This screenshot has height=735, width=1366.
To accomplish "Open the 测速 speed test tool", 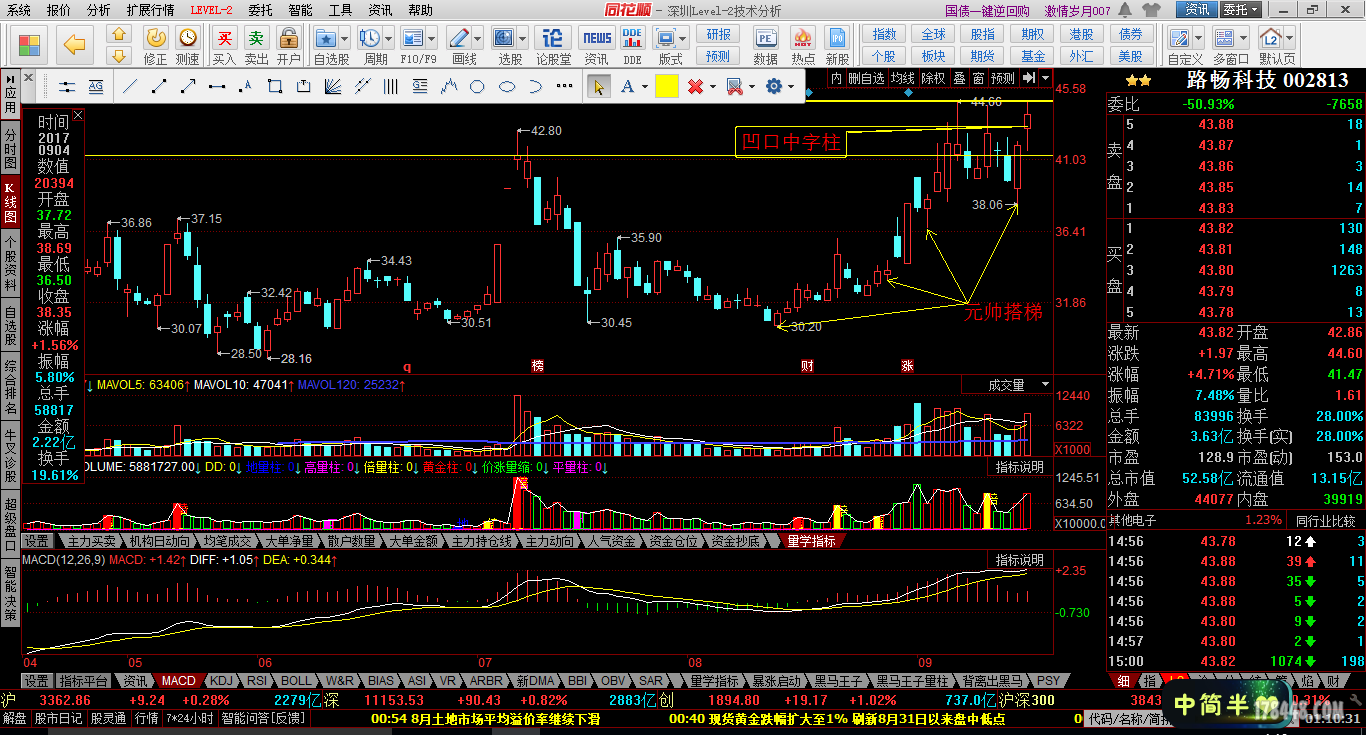I will point(187,45).
